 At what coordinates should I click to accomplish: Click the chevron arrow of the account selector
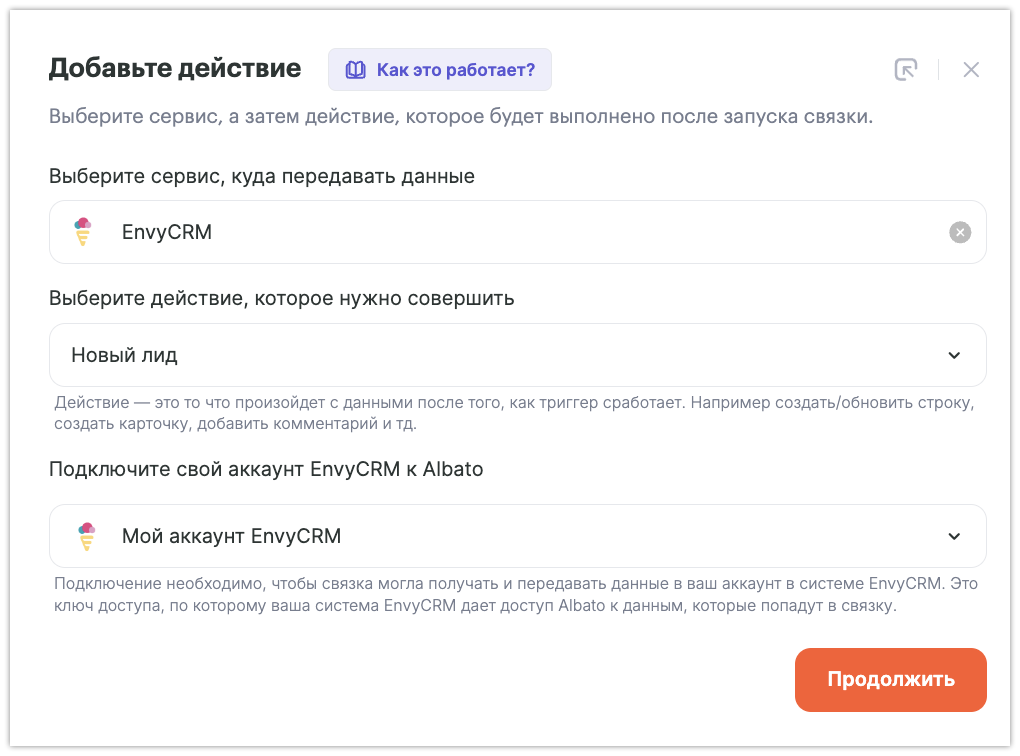[954, 536]
